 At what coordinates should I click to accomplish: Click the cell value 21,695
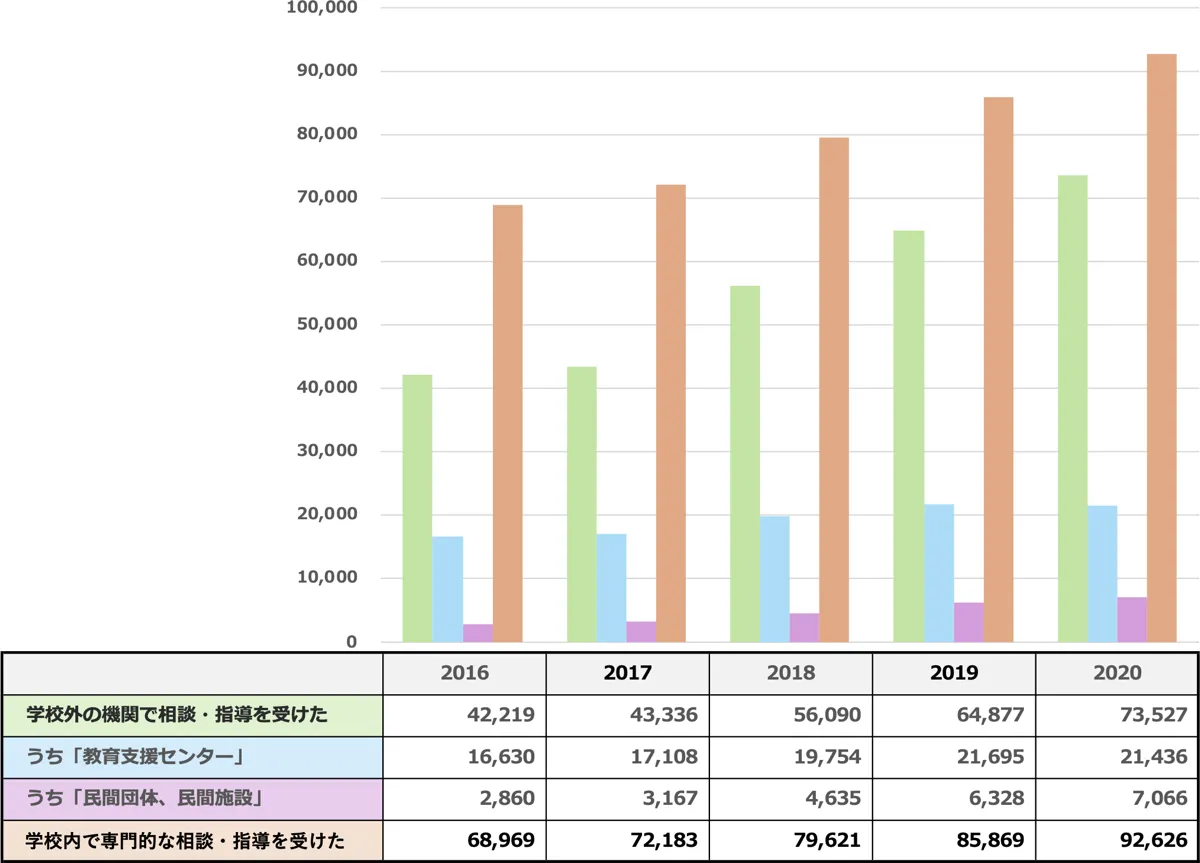click(x=991, y=758)
